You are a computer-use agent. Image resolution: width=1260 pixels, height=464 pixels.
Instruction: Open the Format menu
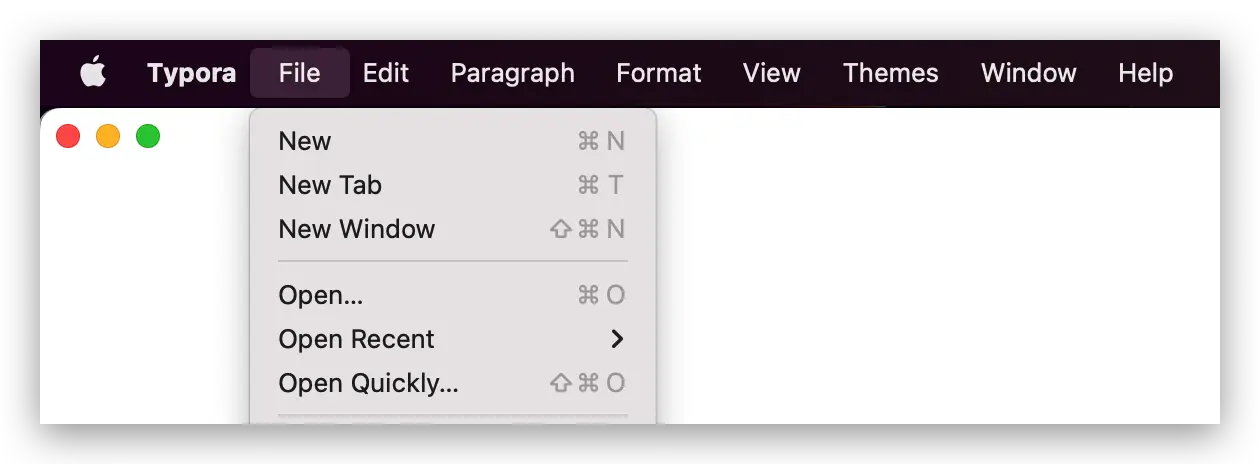[659, 73]
